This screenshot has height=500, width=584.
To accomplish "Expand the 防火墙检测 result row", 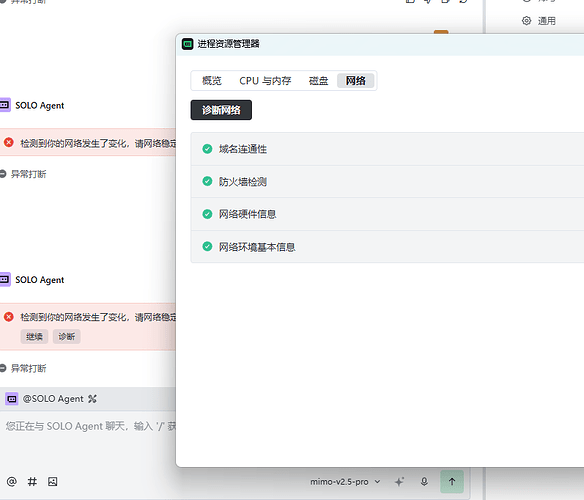I will coord(387,181).
